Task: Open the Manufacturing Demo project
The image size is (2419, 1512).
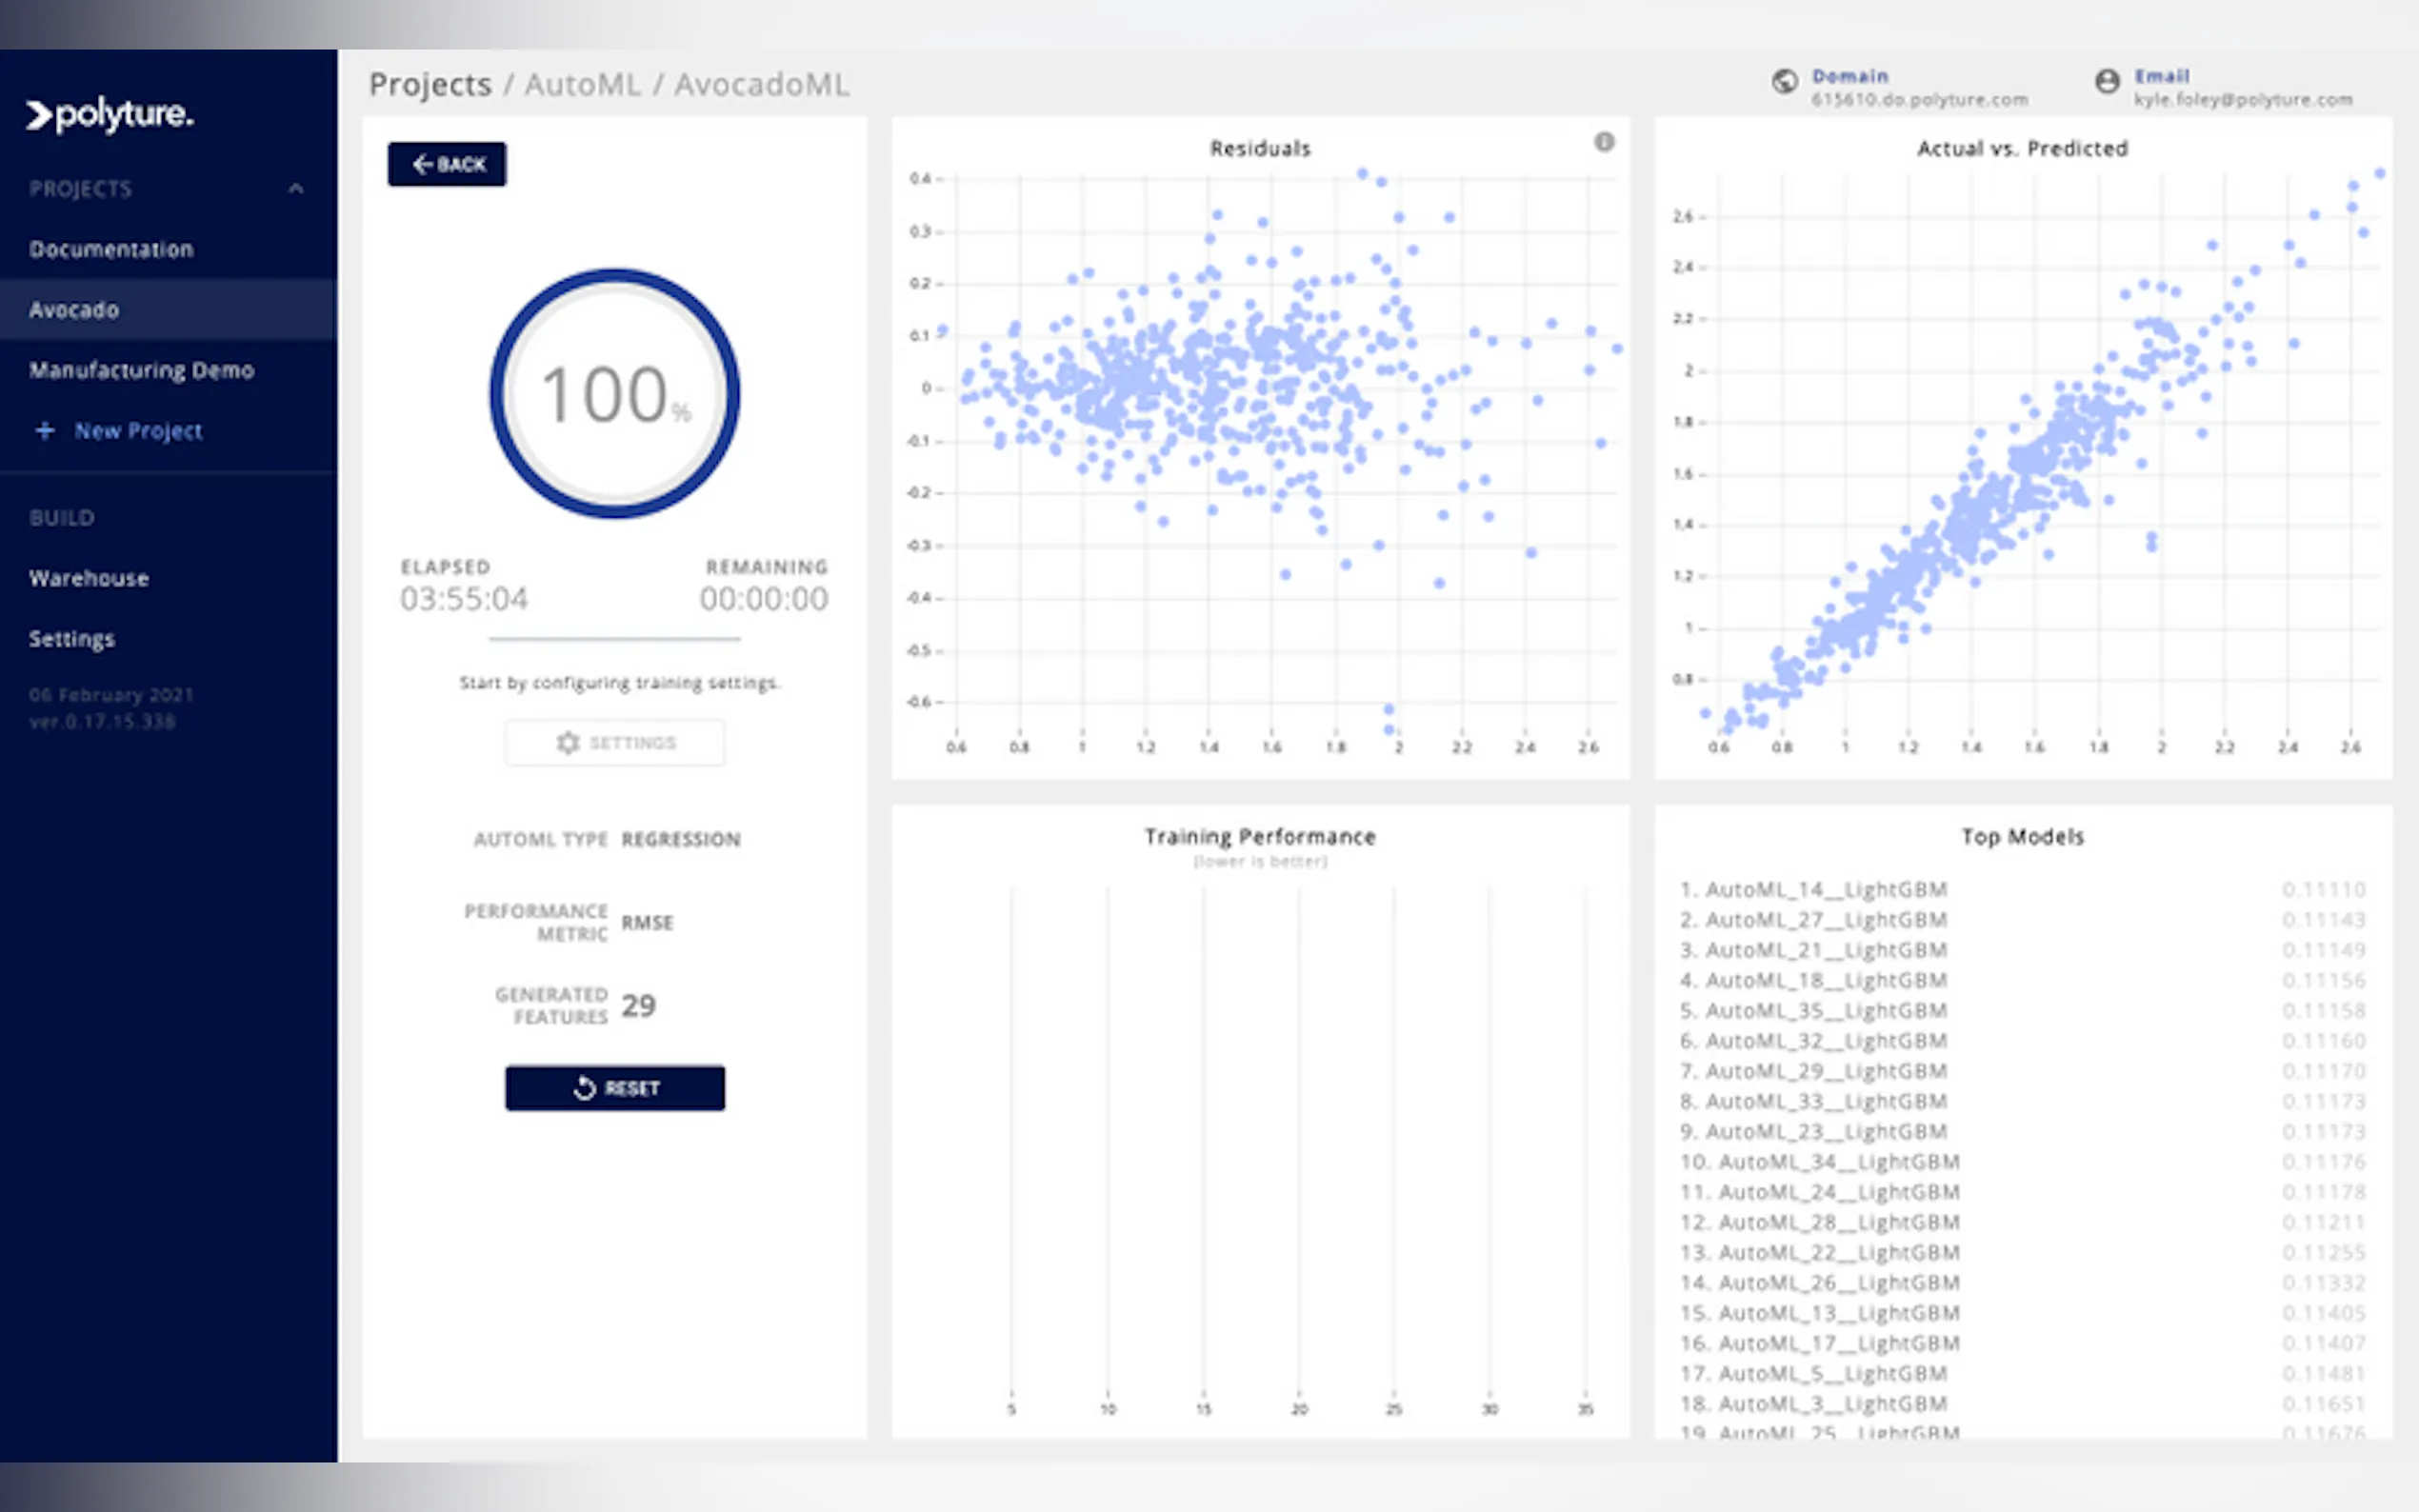Action: pyautogui.click(x=141, y=370)
